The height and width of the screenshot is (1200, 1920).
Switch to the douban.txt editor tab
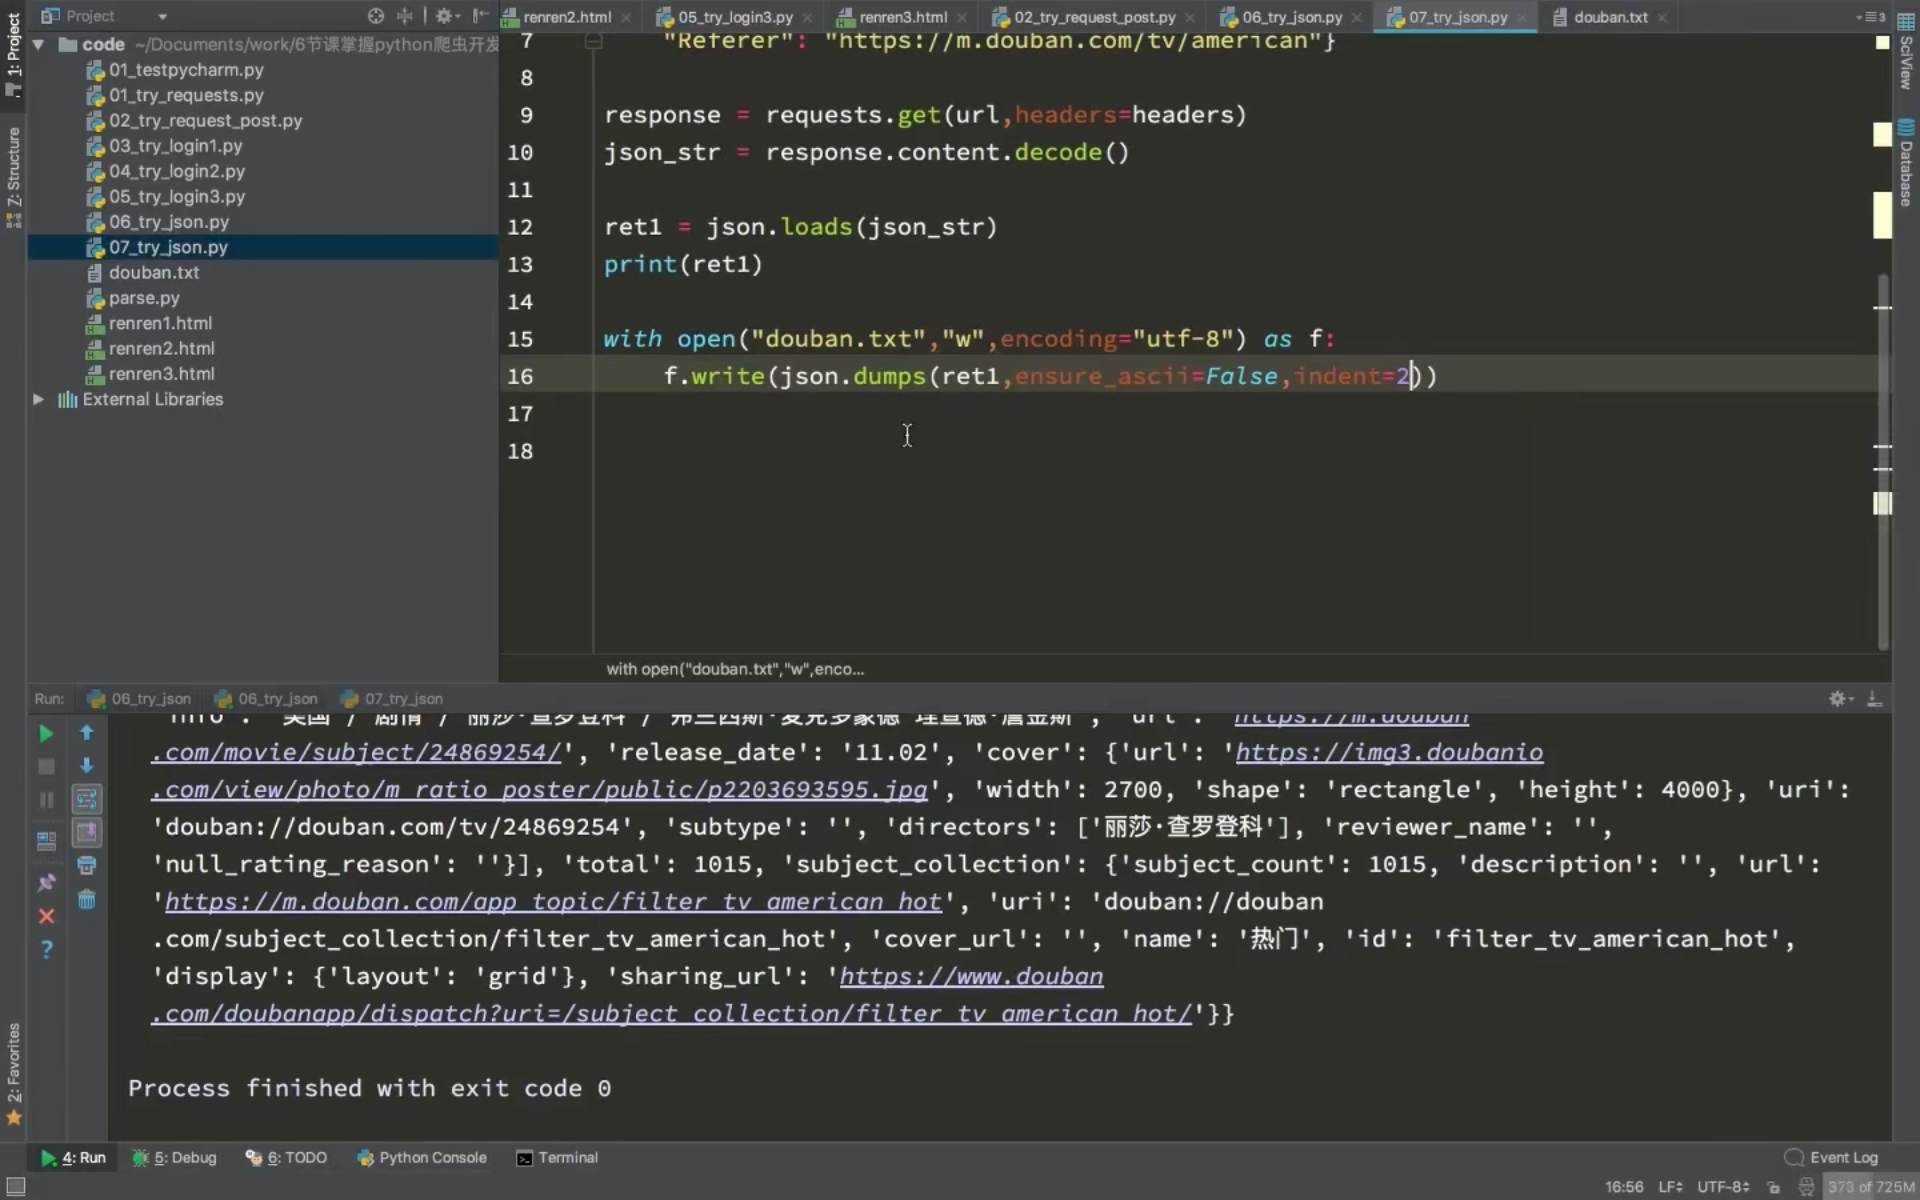pyautogui.click(x=1610, y=17)
